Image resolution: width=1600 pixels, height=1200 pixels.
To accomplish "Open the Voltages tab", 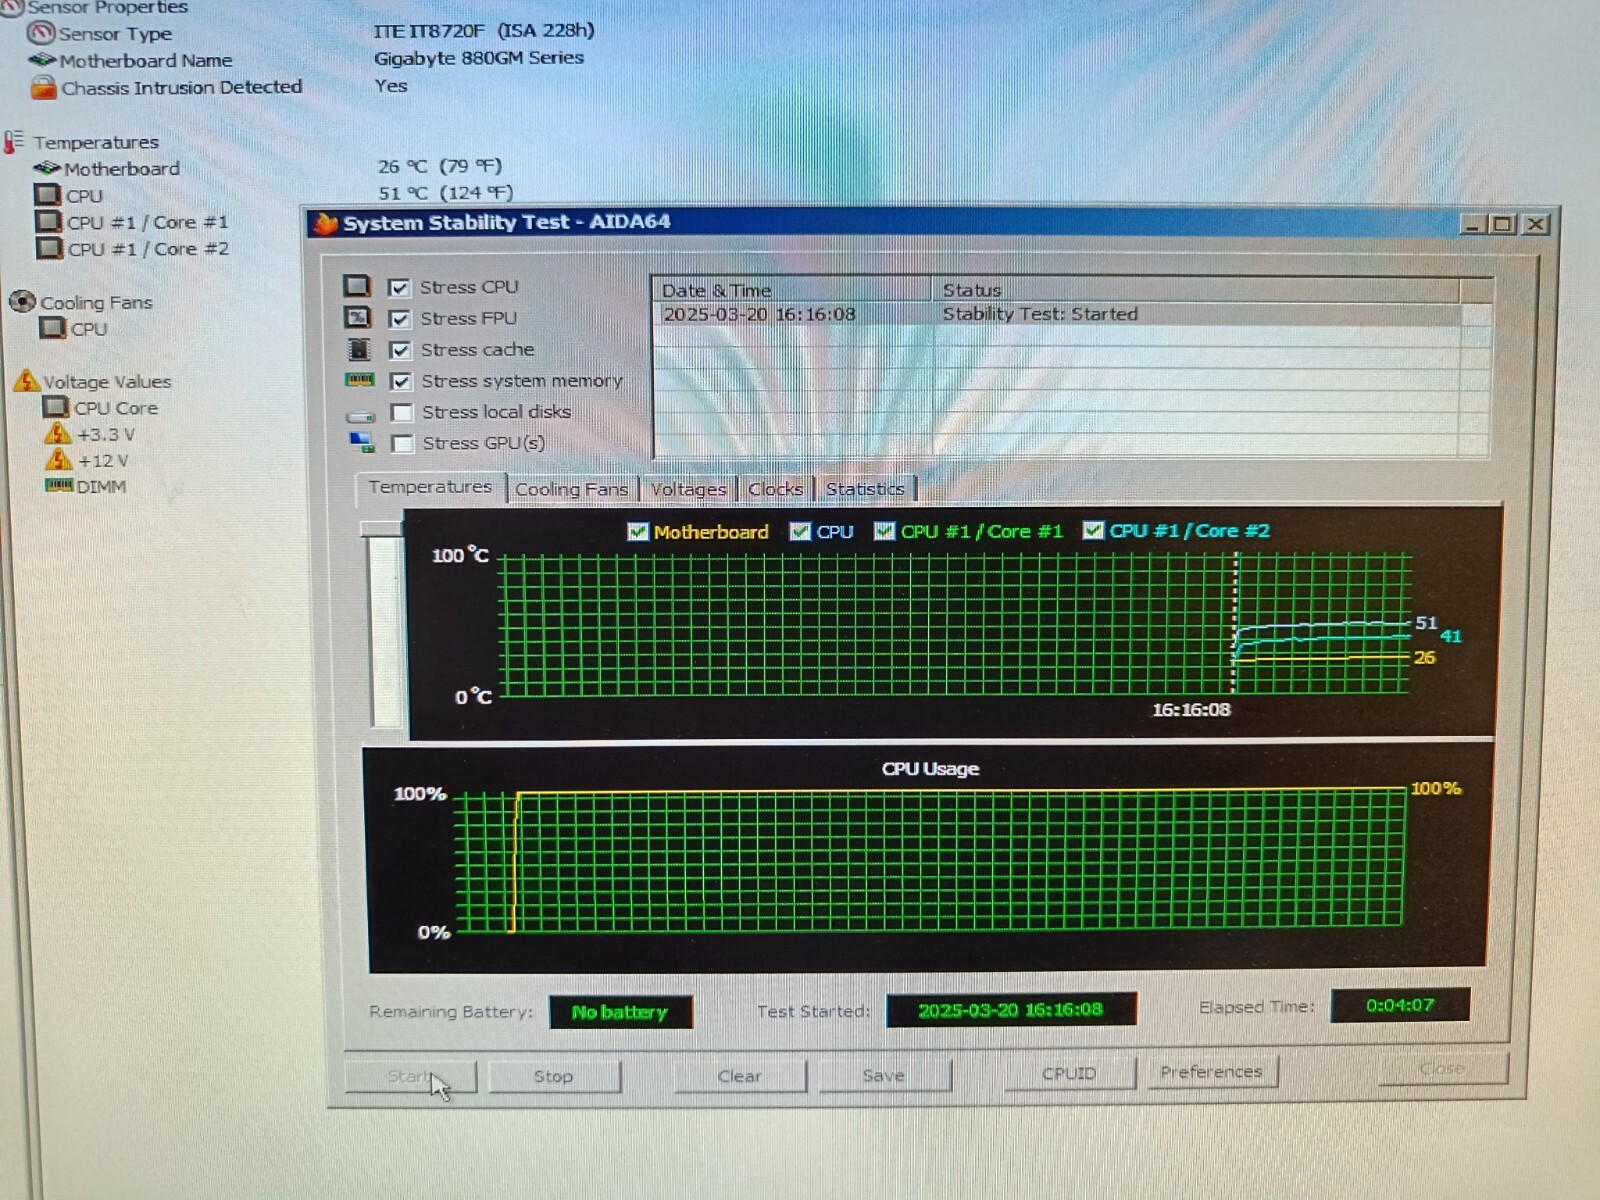I will tap(689, 489).
